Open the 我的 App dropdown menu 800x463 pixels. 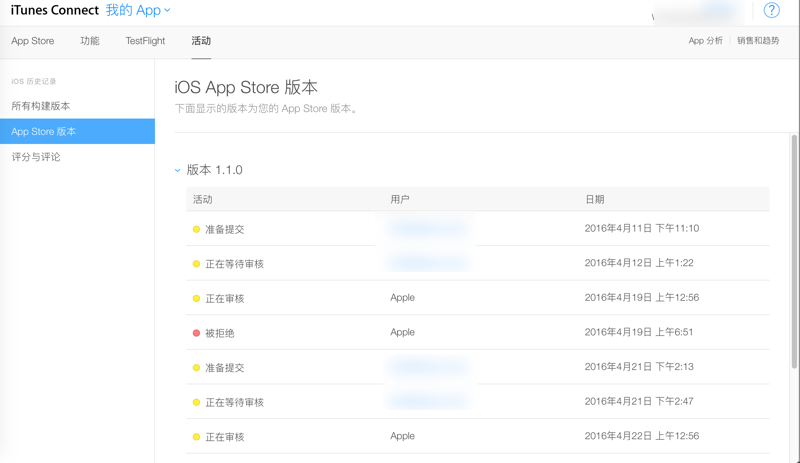138,11
